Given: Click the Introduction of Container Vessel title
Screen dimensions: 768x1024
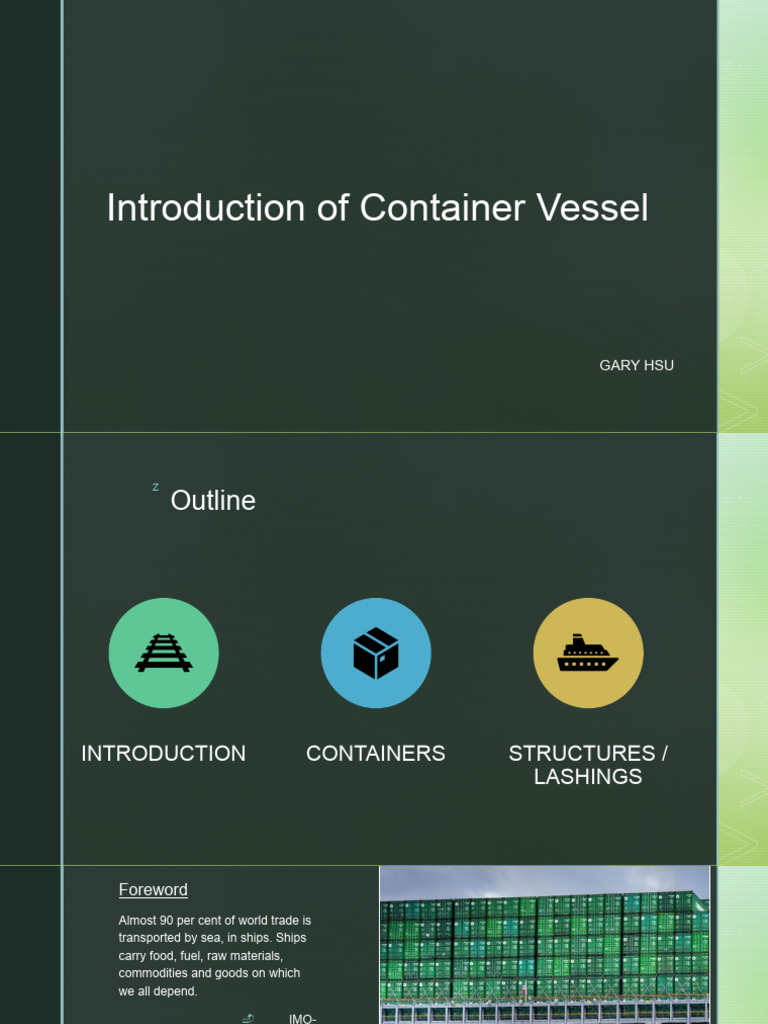Looking at the screenshot, I should click(x=377, y=208).
